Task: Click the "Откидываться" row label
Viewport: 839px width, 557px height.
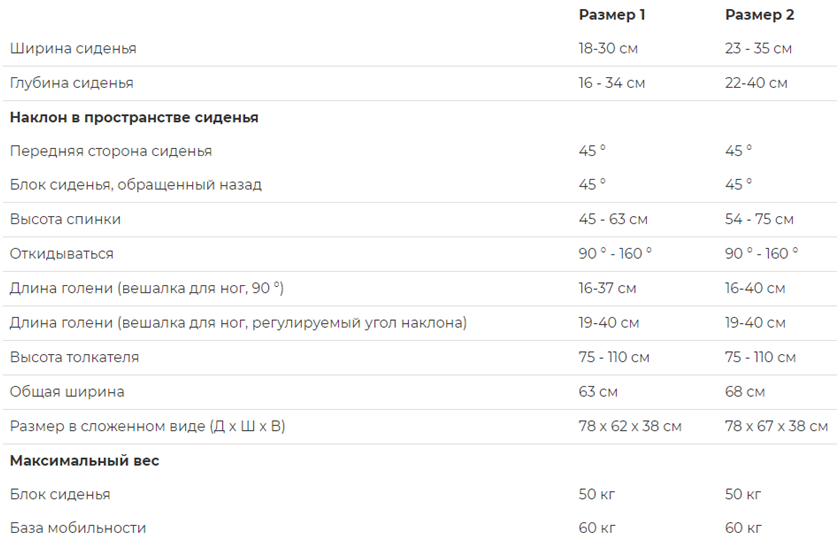Action: [x=62, y=254]
